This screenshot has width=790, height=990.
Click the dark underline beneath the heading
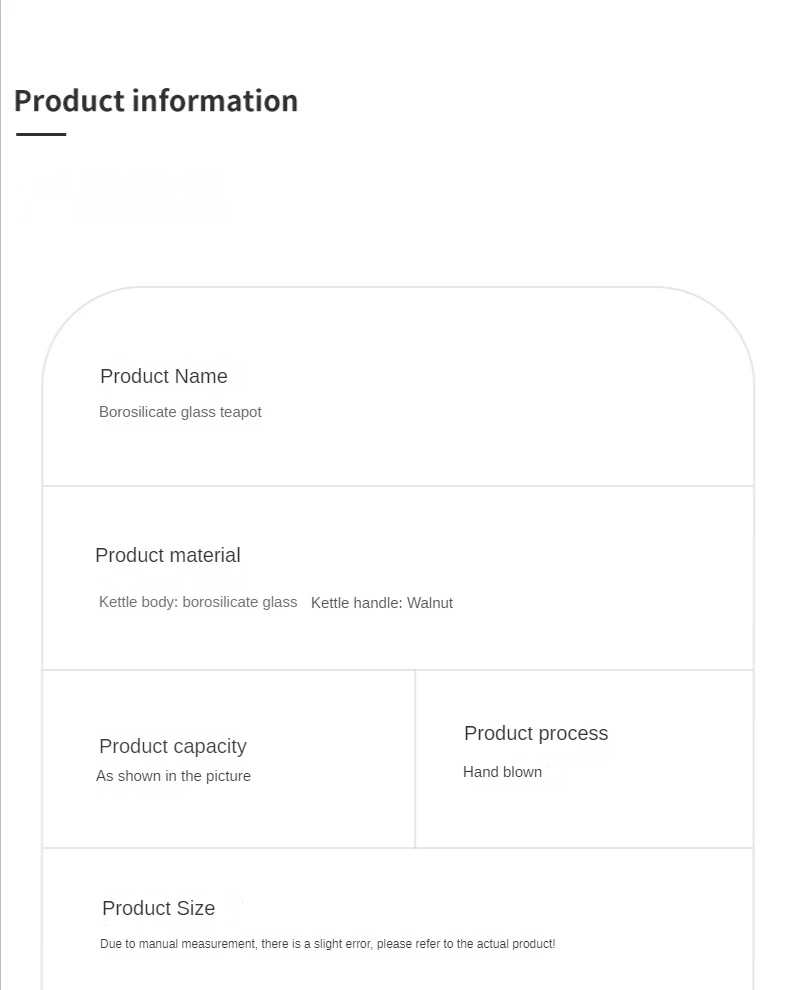41,134
